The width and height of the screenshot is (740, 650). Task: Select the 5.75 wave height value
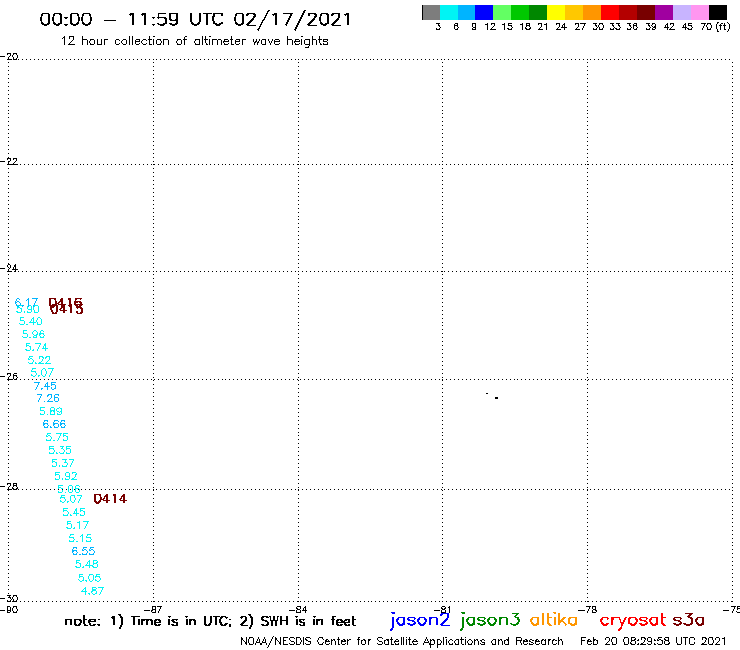click(57, 437)
